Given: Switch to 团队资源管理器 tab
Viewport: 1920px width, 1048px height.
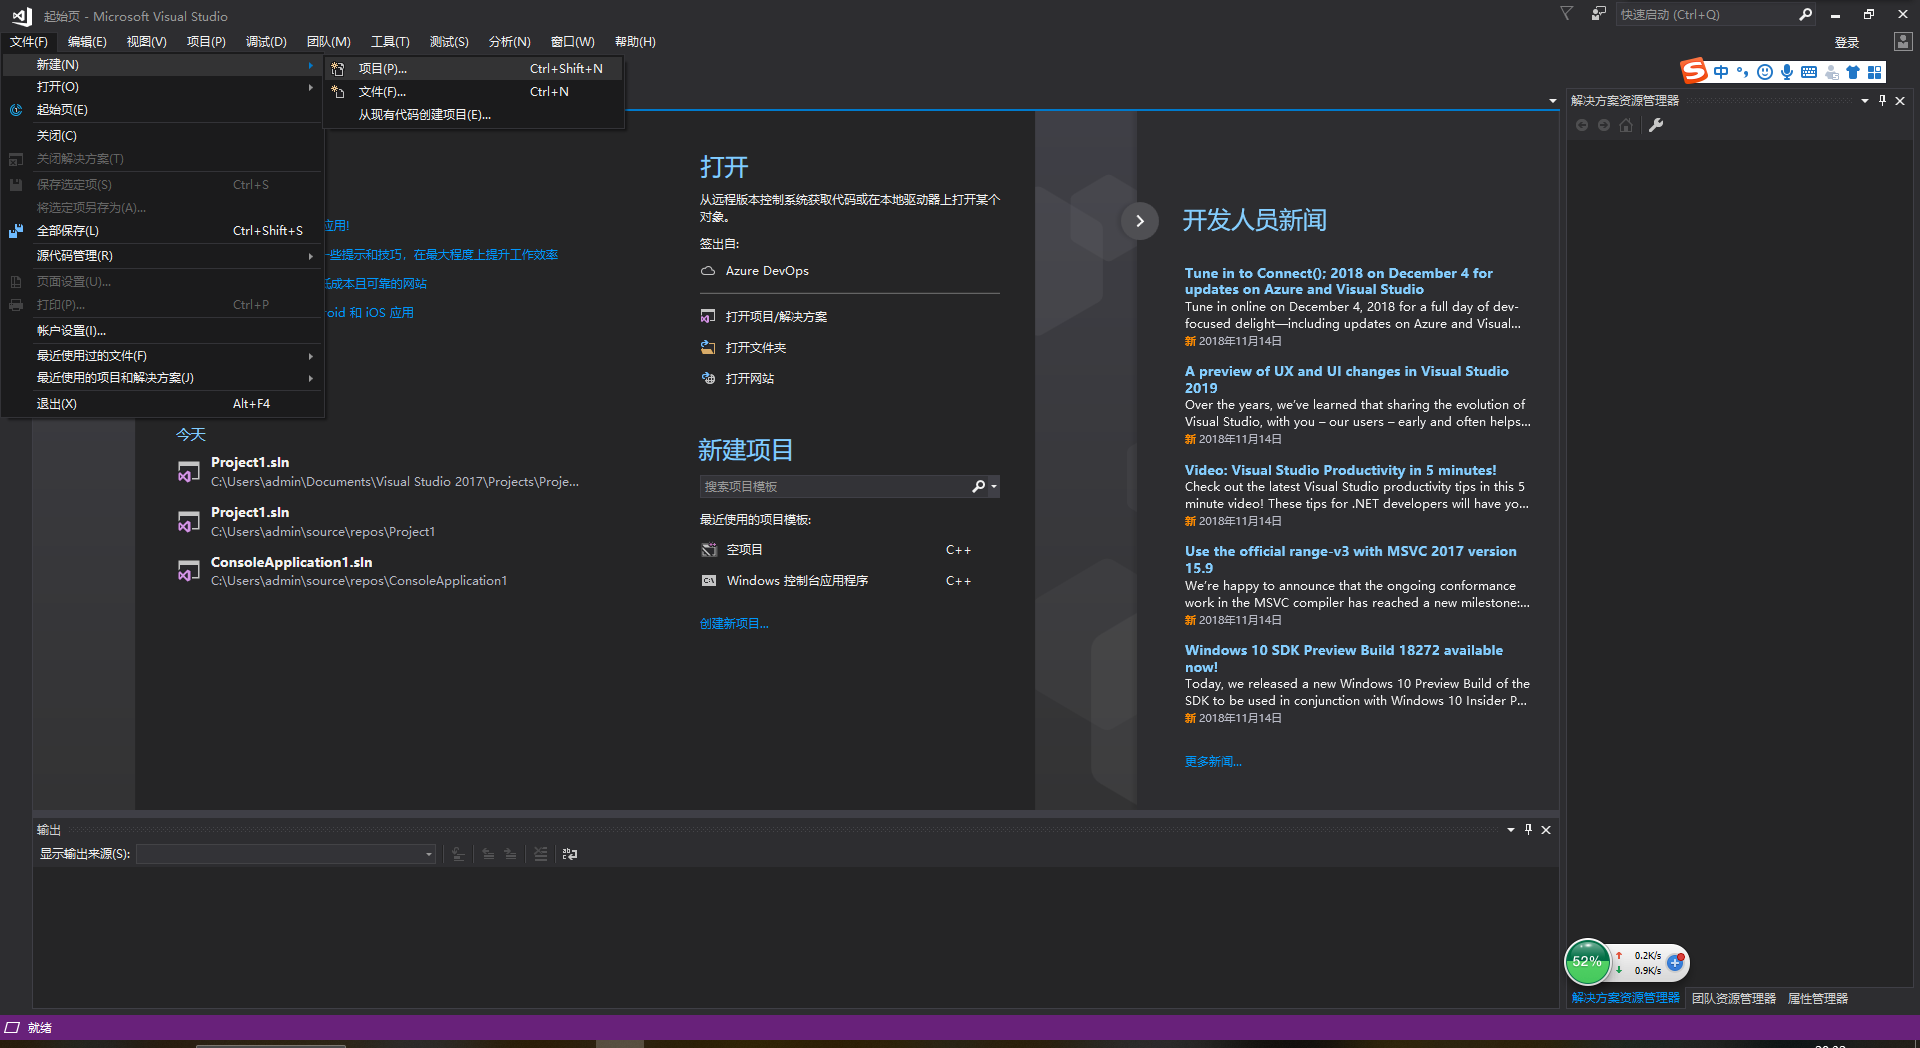Looking at the screenshot, I should coord(1734,999).
